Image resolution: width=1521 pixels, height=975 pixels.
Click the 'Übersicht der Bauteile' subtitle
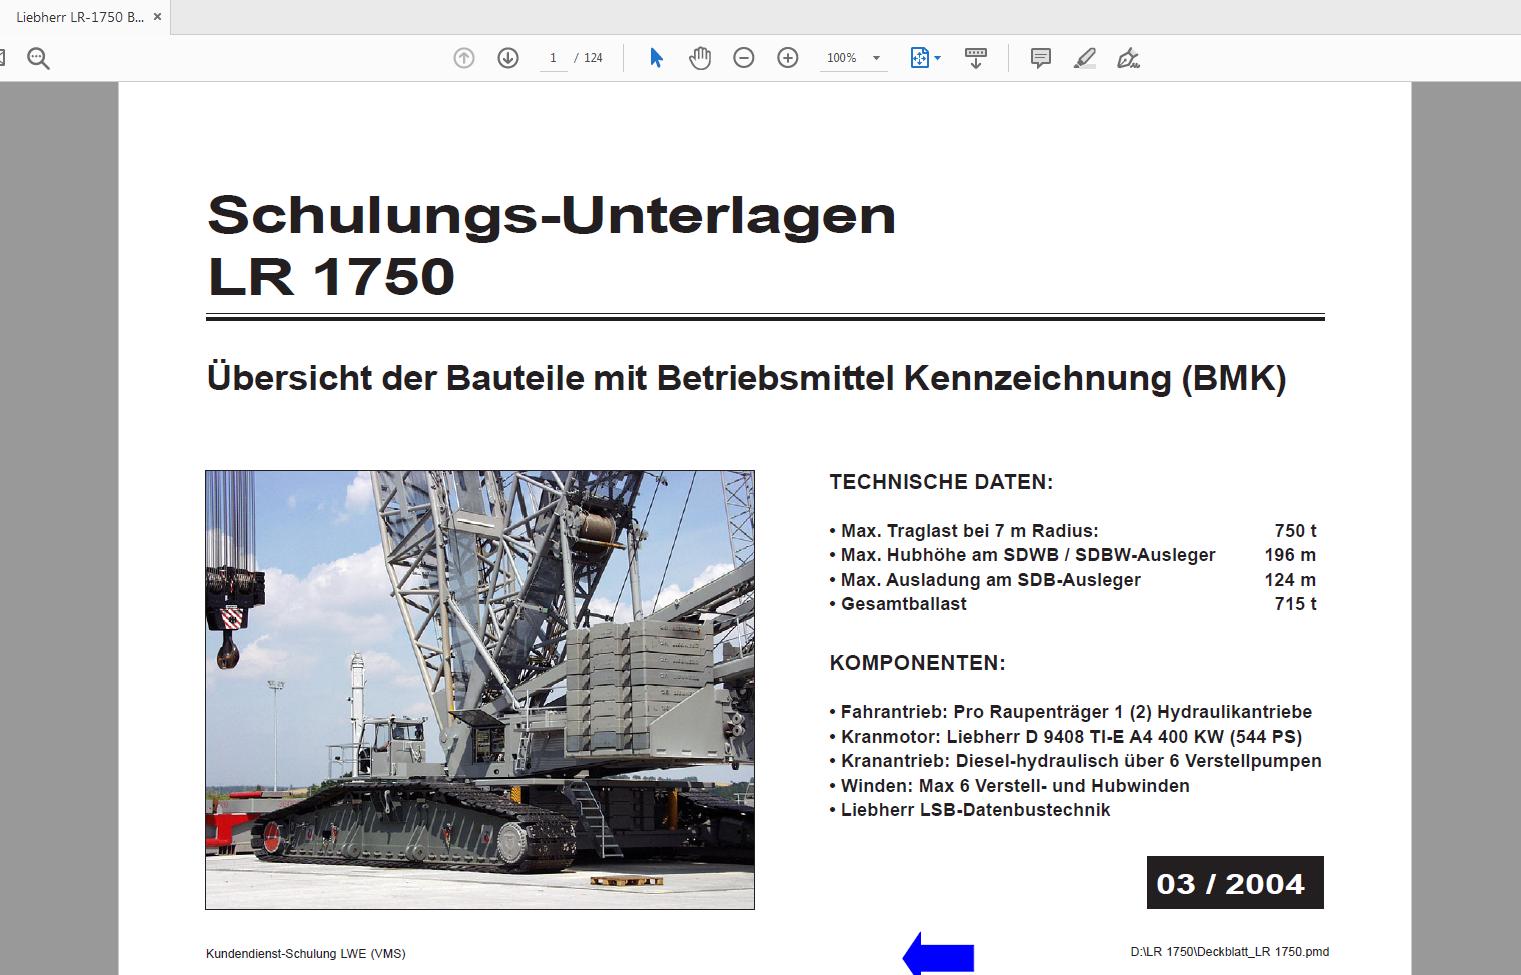pyautogui.click(x=746, y=379)
